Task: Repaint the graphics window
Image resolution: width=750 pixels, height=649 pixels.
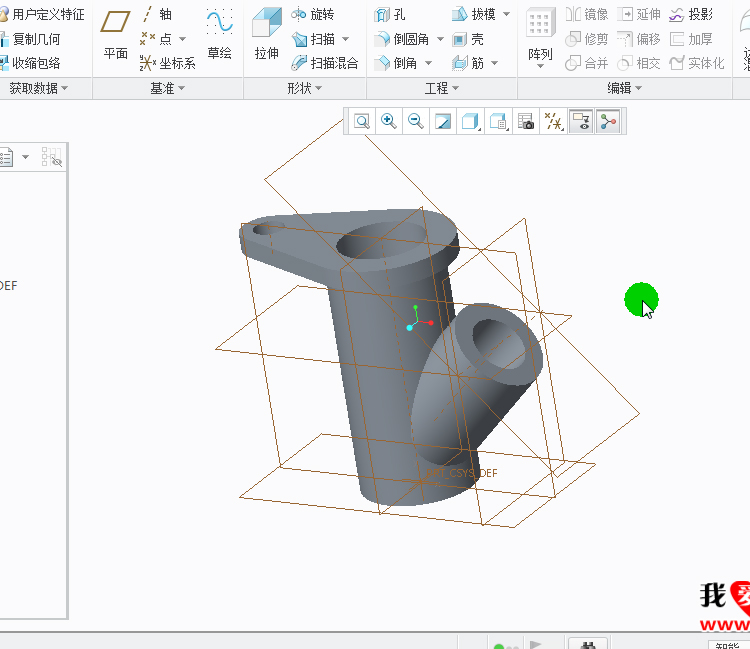Action: click(x=442, y=121)
